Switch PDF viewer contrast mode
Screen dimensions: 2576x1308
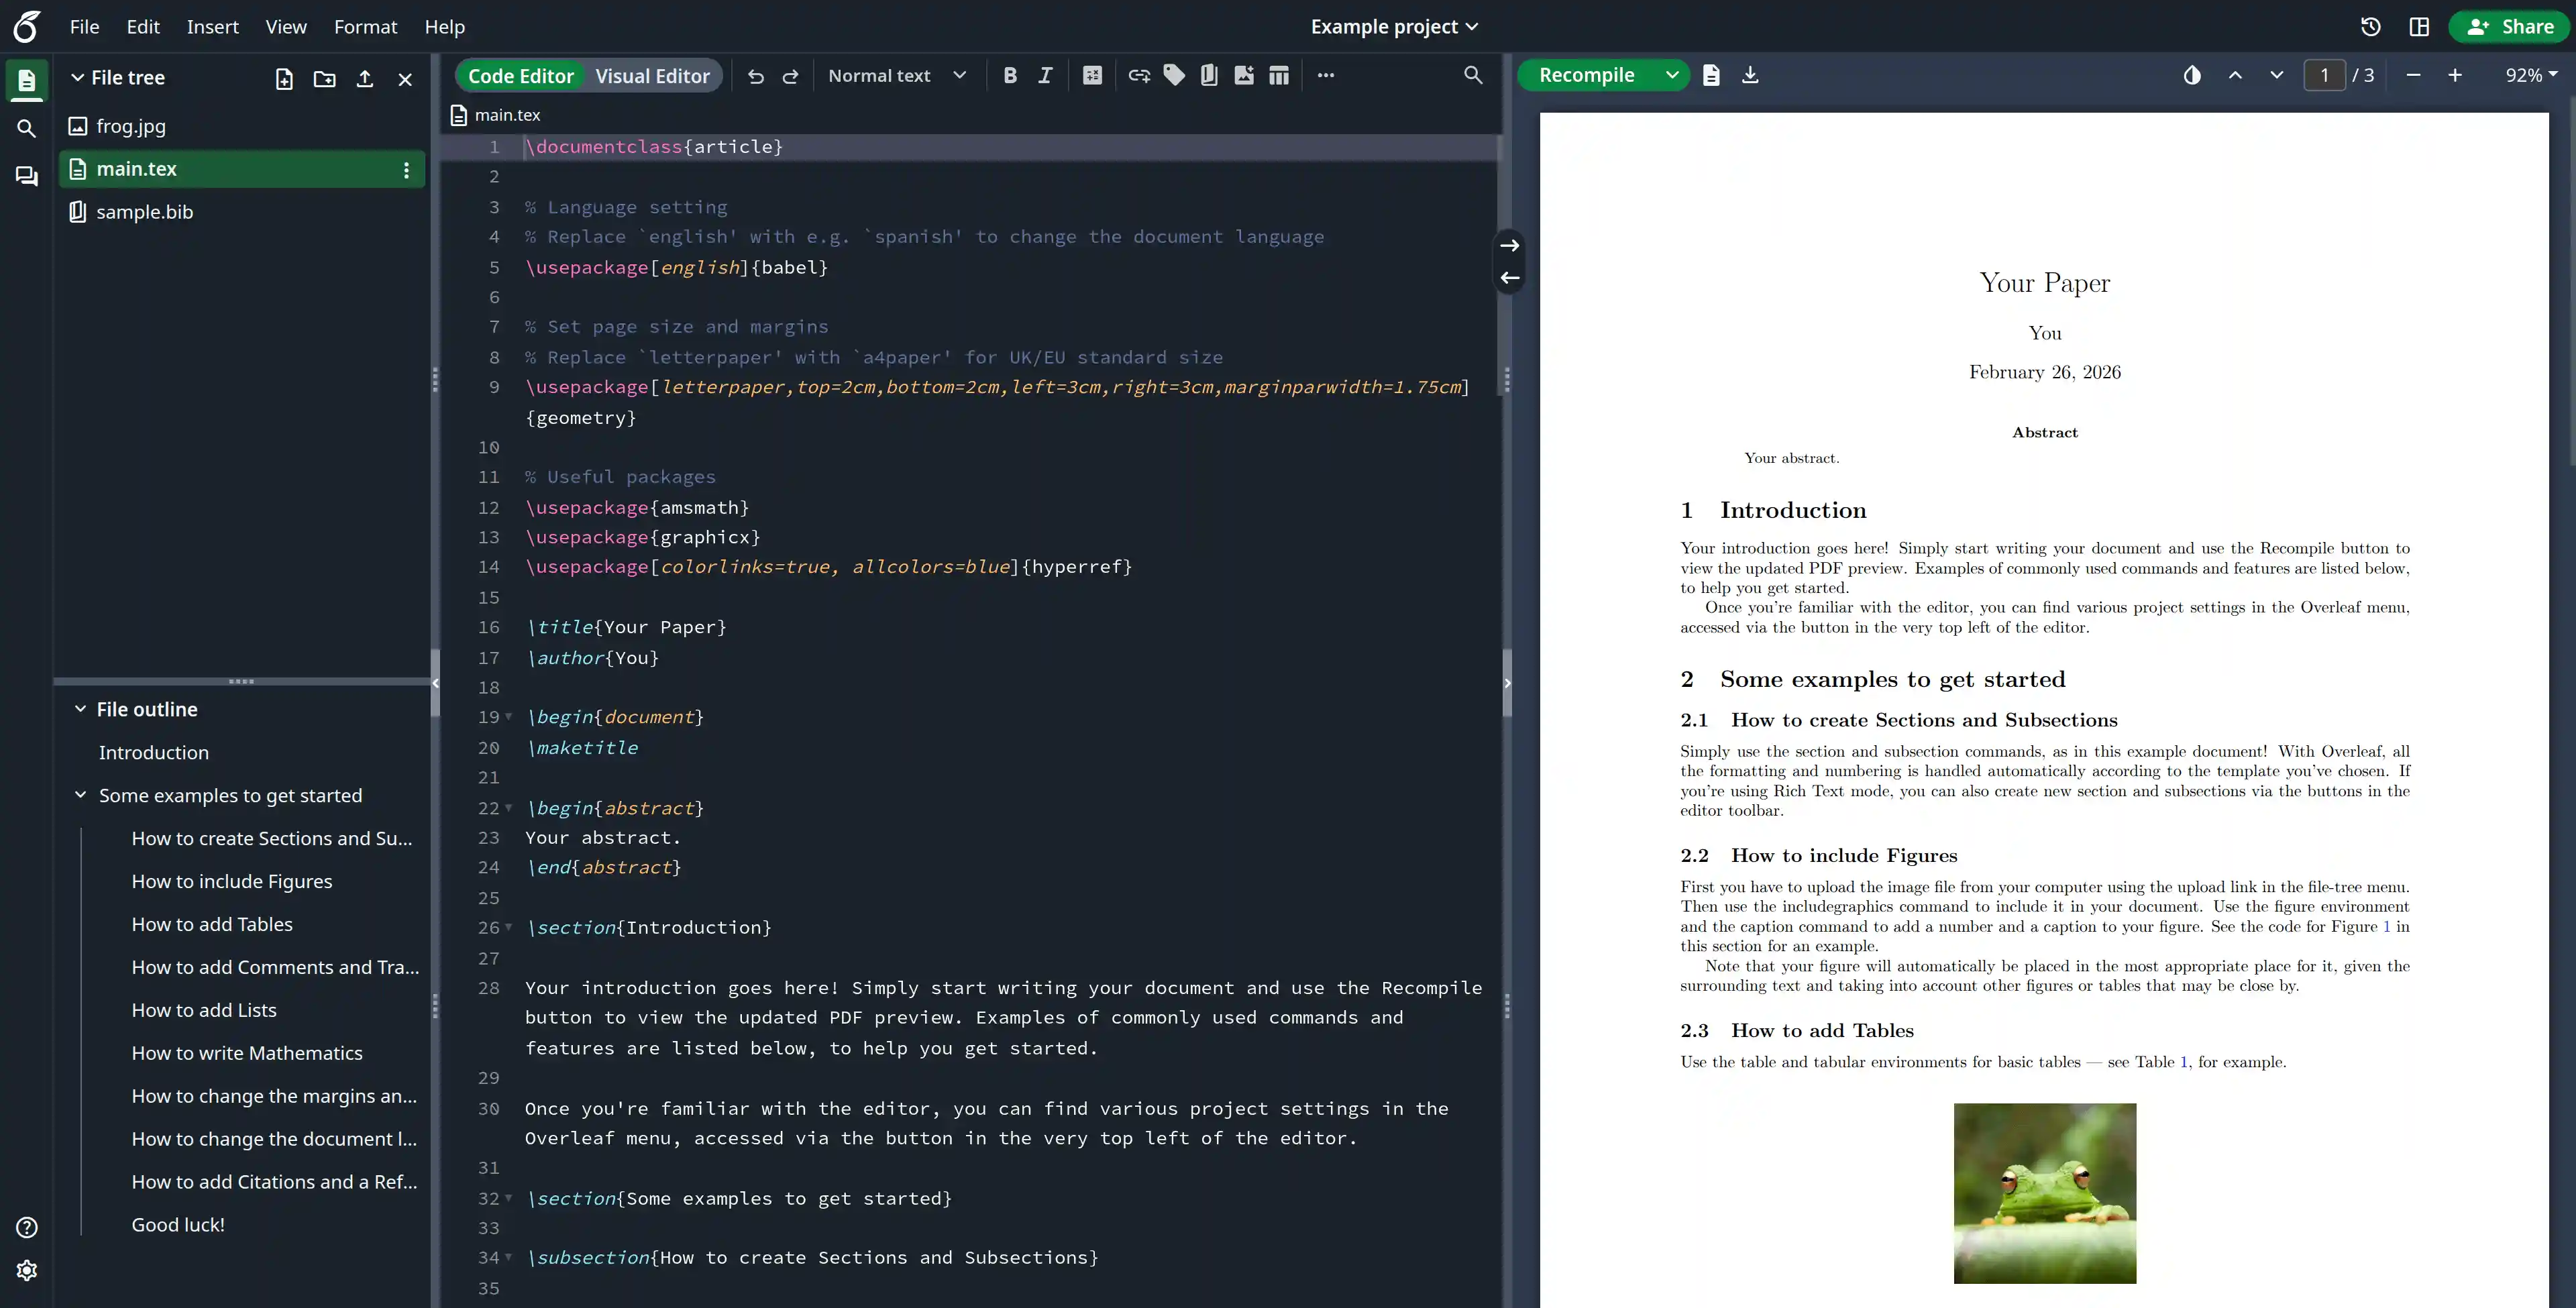pyautogui.click(x=2191, y=75)
